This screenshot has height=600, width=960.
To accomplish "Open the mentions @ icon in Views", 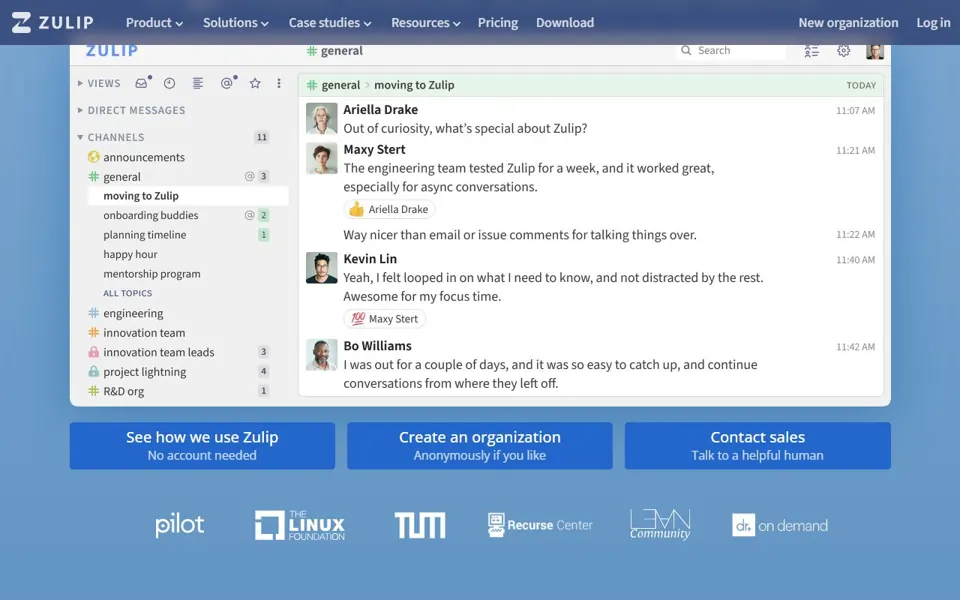I will tap(227, 83).
